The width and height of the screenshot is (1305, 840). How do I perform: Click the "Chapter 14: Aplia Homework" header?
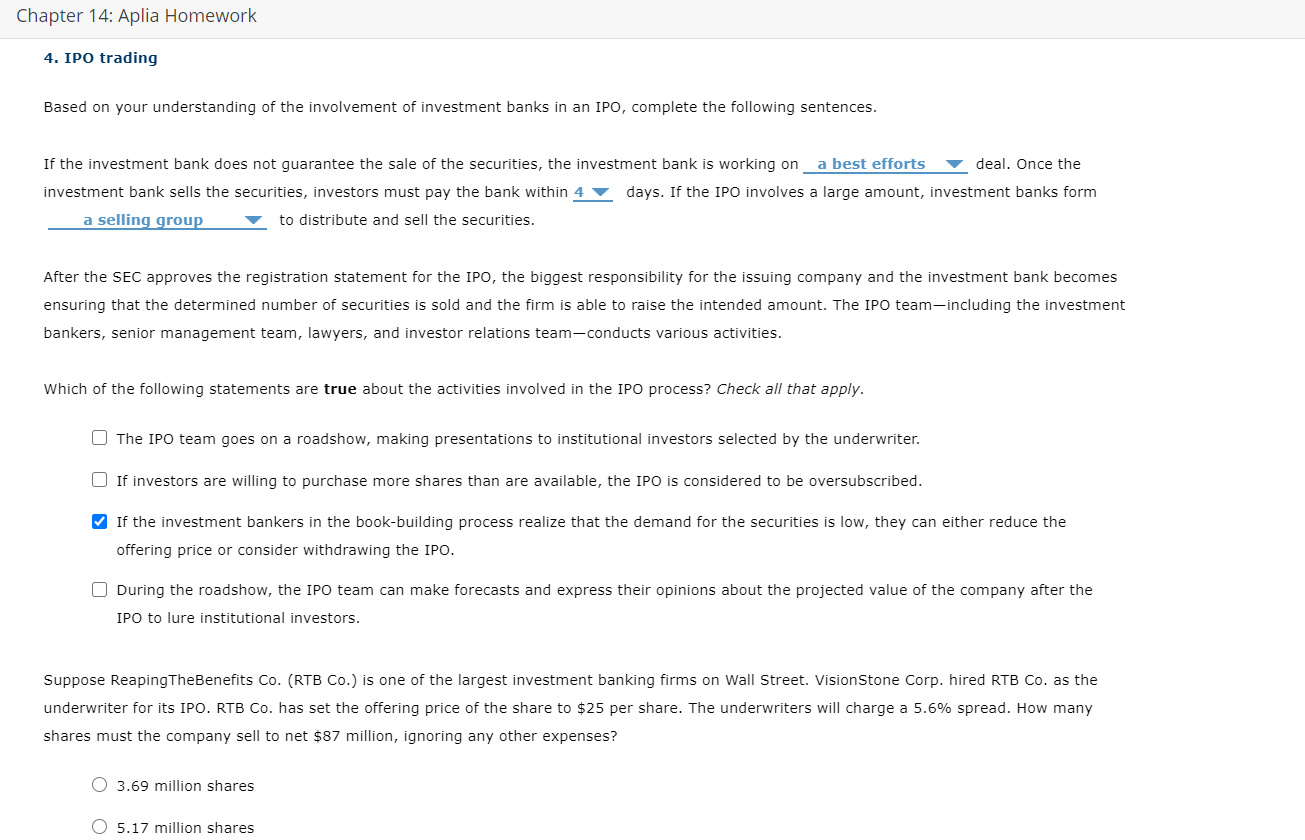pos(136,15)
